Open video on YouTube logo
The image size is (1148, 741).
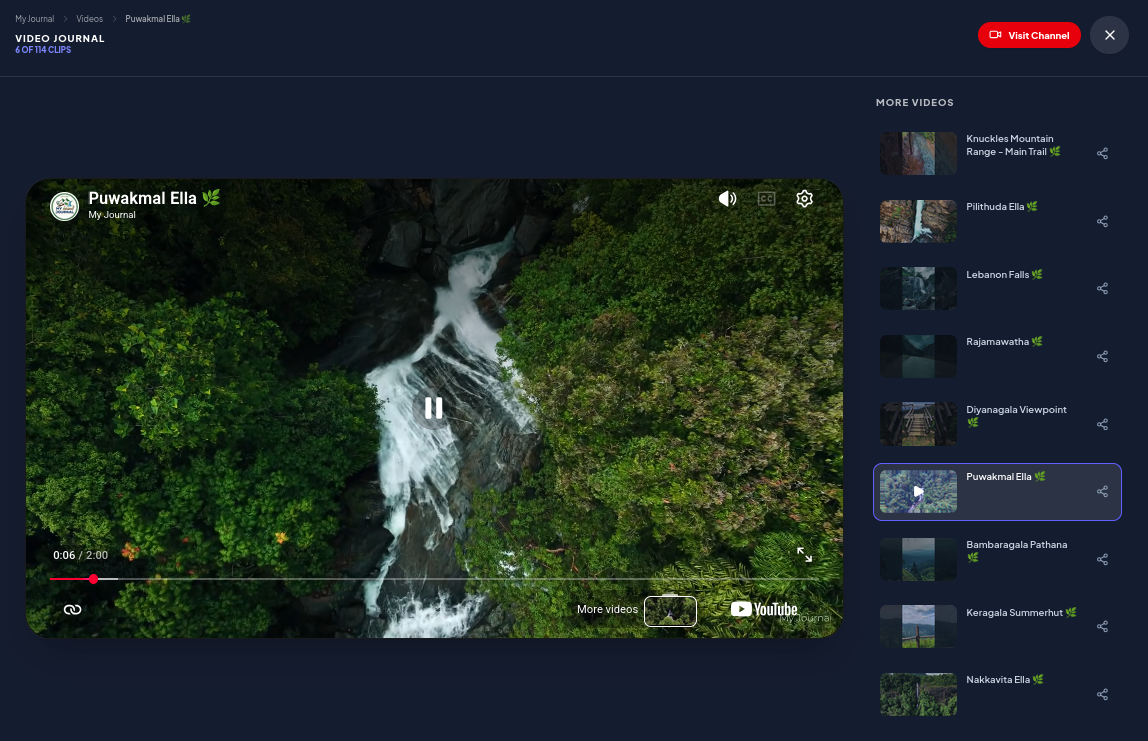tap(764, 609)
